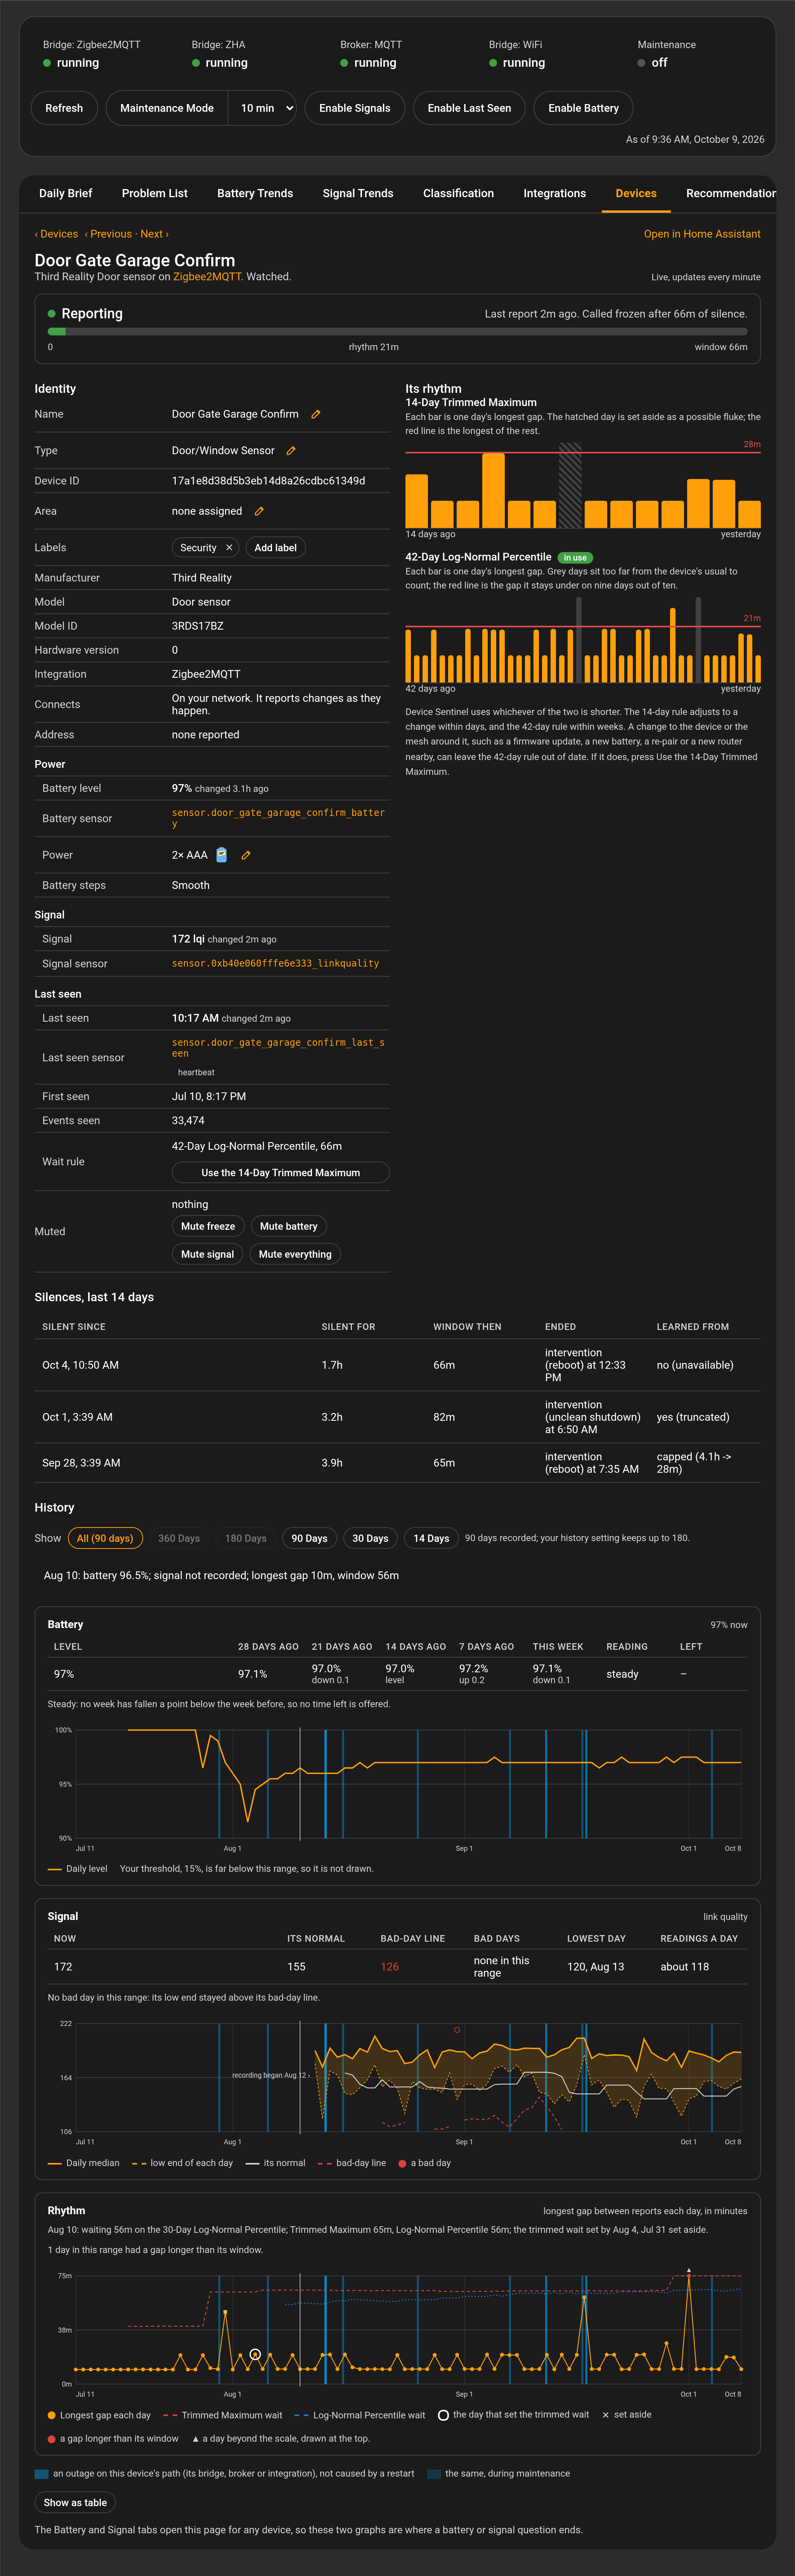795x2576 pixels.
Task: Edit the Type Door/Window Sensor pencil icon
Action: point(291,451)
